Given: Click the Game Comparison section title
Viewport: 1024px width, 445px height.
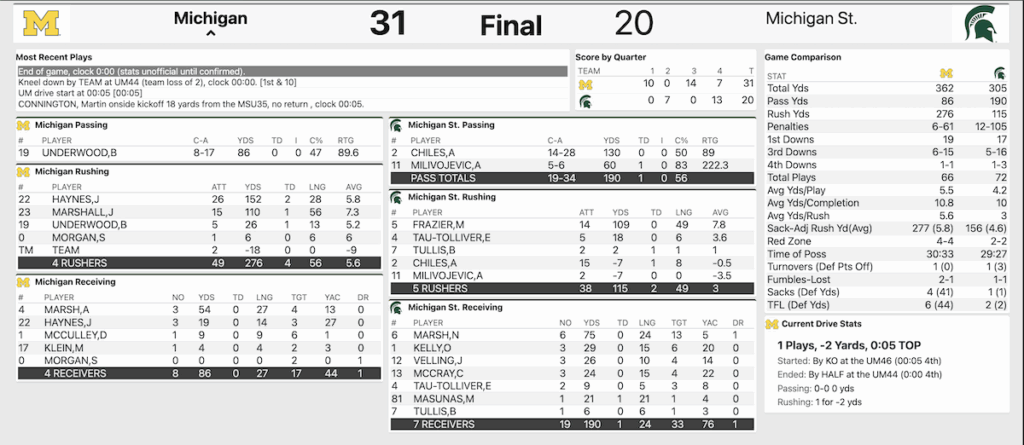Looking at the screenshot, I should point(803,57).
